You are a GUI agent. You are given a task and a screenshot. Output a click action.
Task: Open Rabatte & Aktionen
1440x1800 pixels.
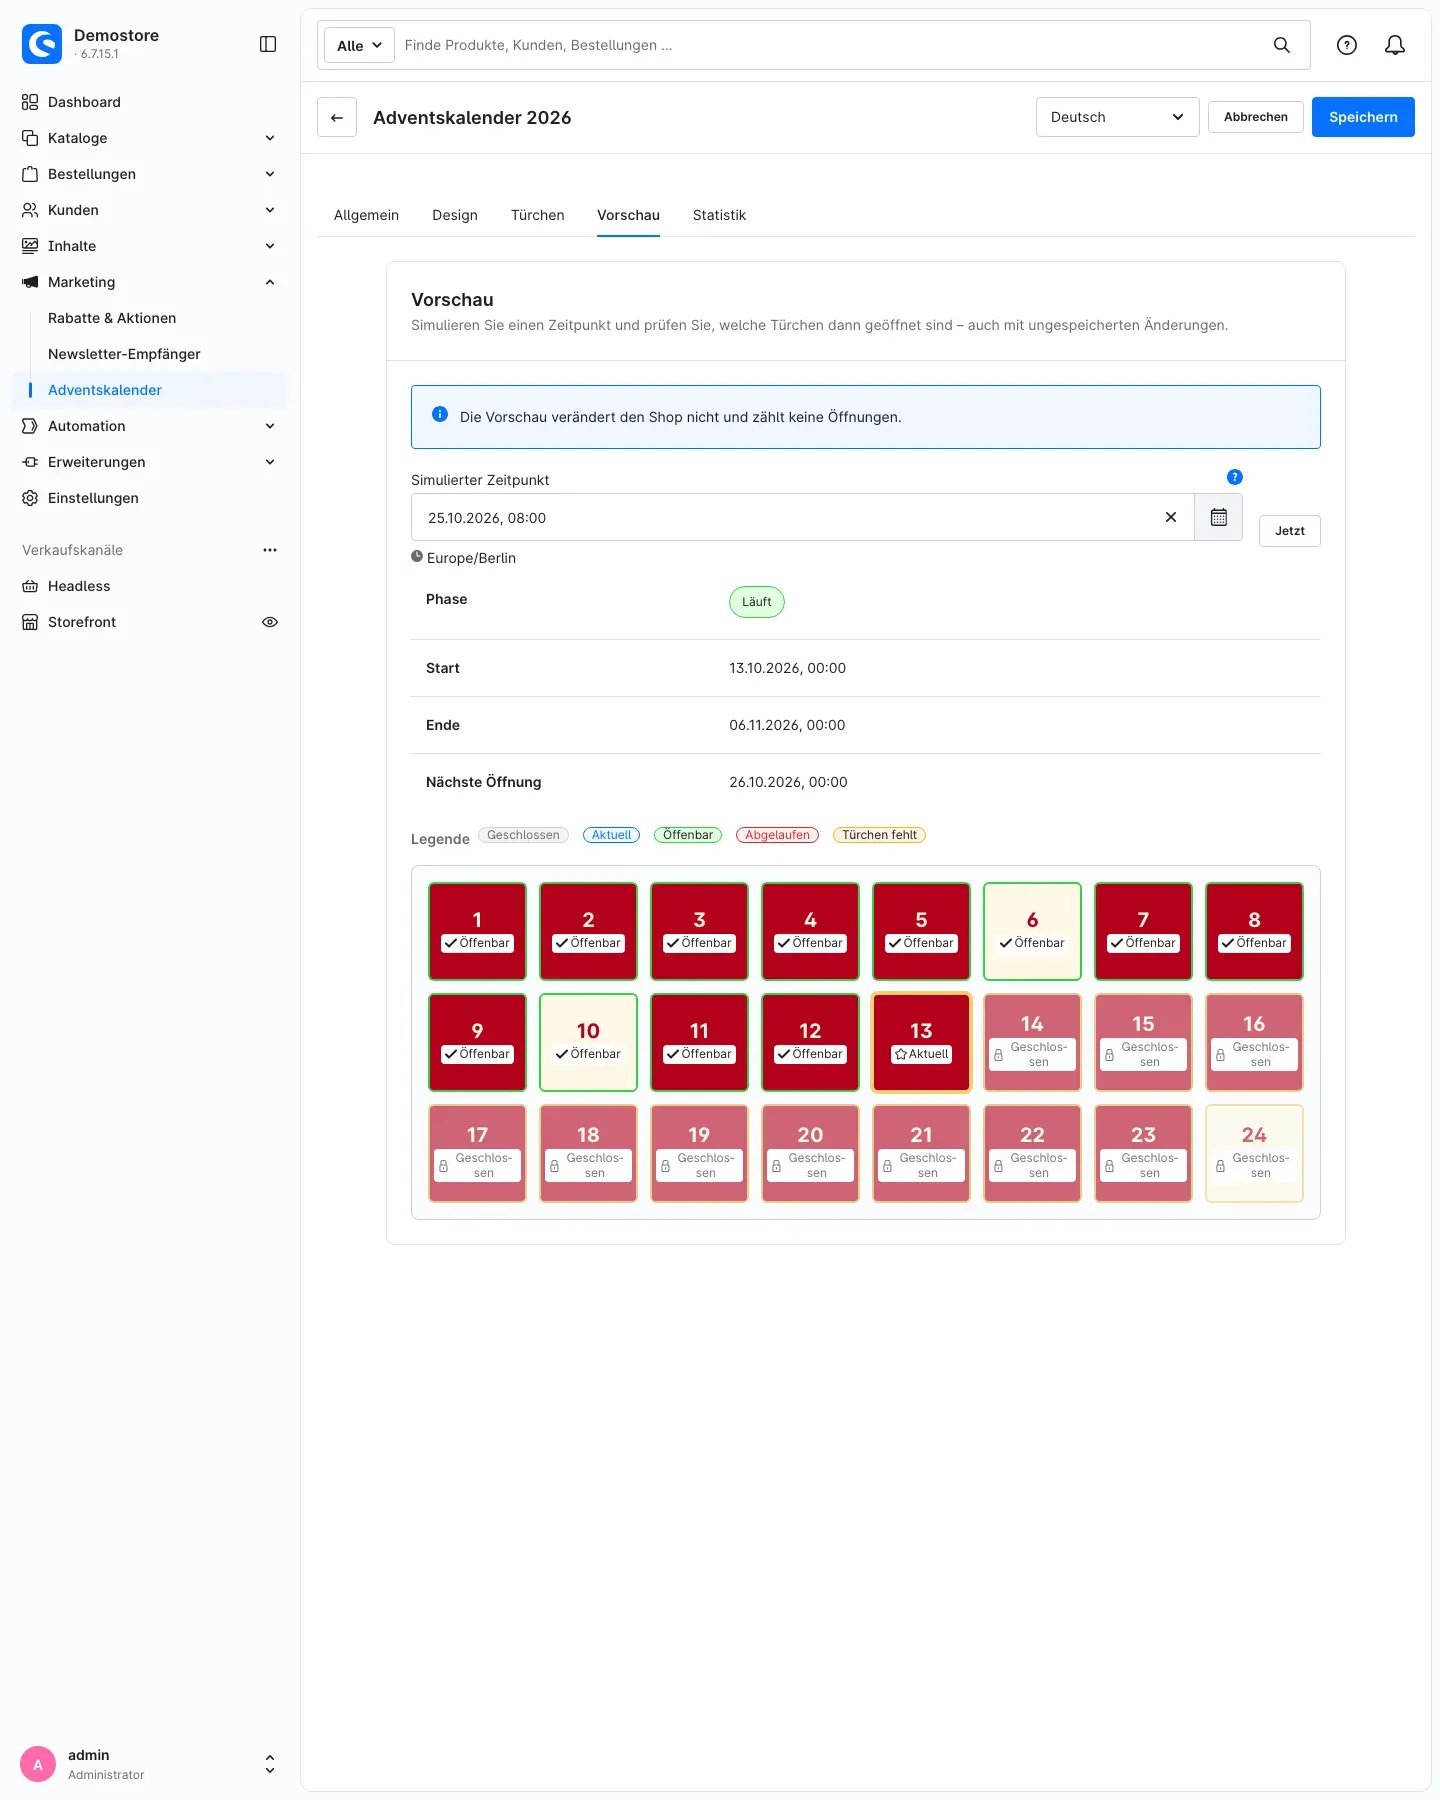(x=112, y=318)
